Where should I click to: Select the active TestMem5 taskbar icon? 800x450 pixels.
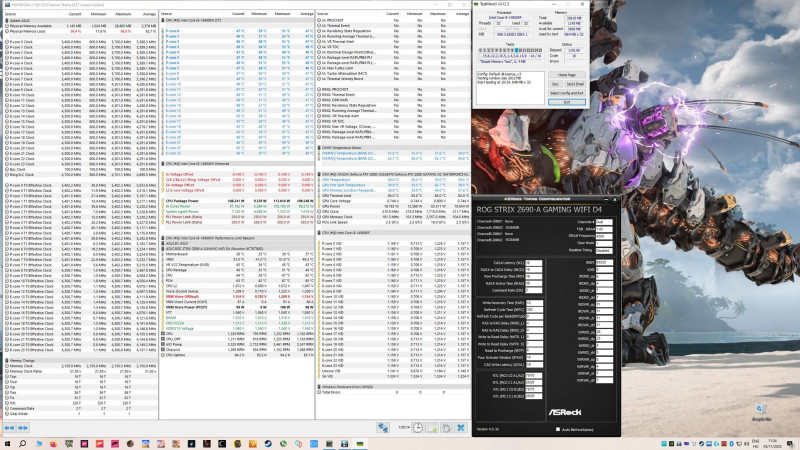360,444
